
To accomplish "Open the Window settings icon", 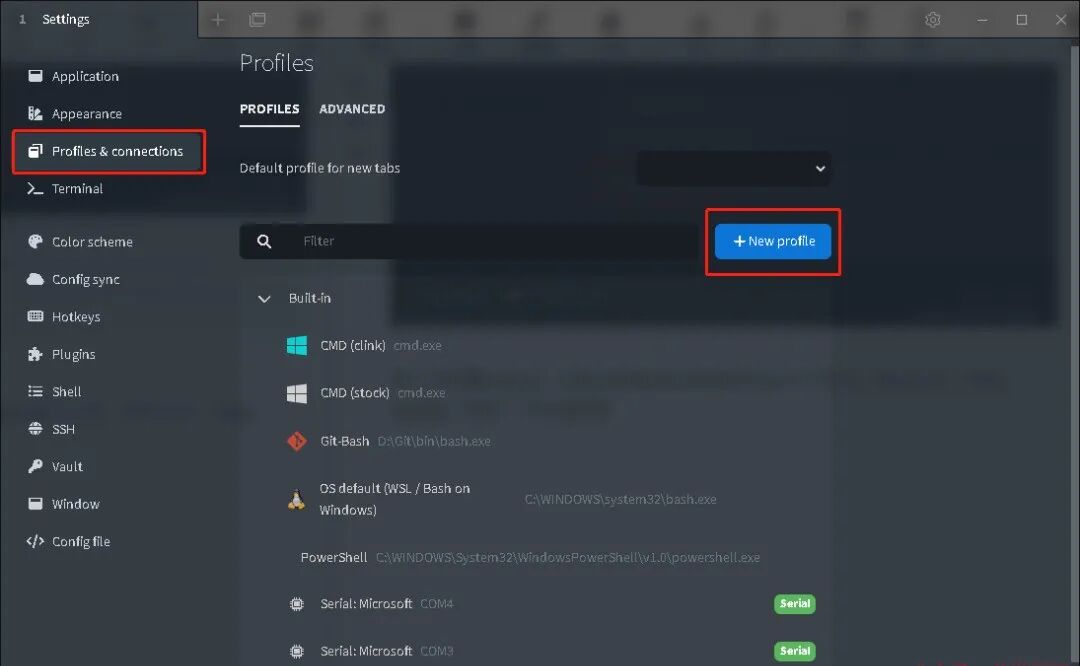I will click(x=35, y=503).
